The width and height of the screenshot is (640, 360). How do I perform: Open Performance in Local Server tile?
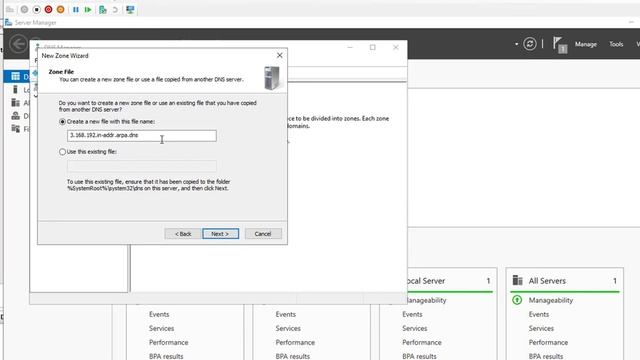coord(422,342)
